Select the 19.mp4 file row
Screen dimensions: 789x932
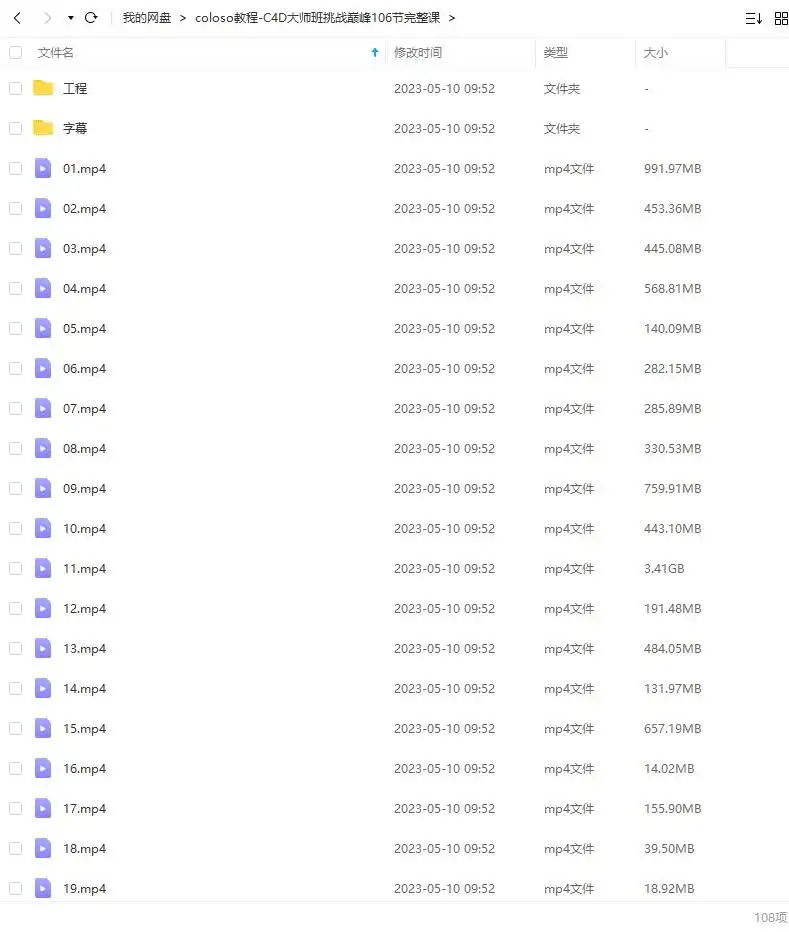394,888
